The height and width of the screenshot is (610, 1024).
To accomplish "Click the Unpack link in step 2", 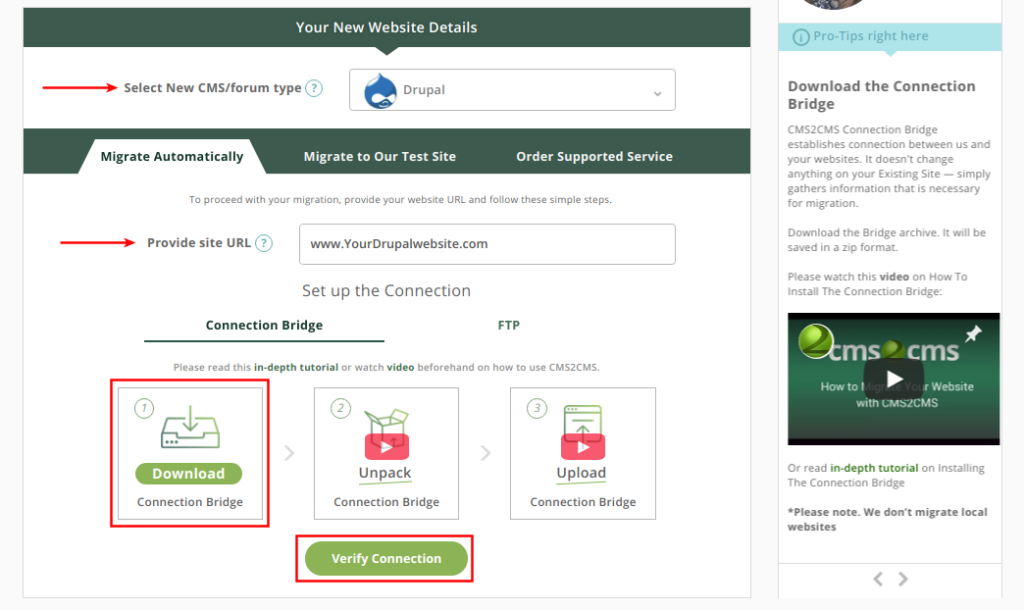I will pos(385,473).
